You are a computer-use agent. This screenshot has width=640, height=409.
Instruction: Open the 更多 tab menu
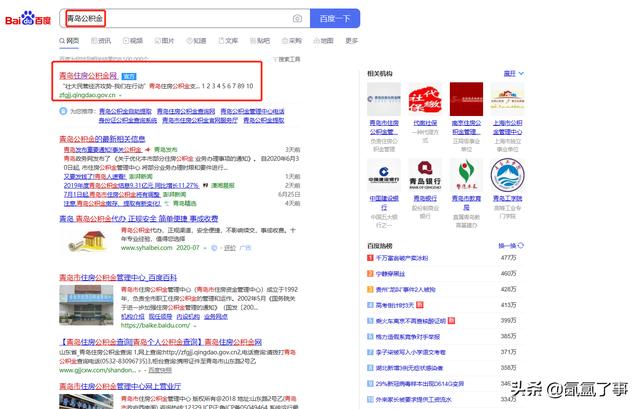[351, 41]
